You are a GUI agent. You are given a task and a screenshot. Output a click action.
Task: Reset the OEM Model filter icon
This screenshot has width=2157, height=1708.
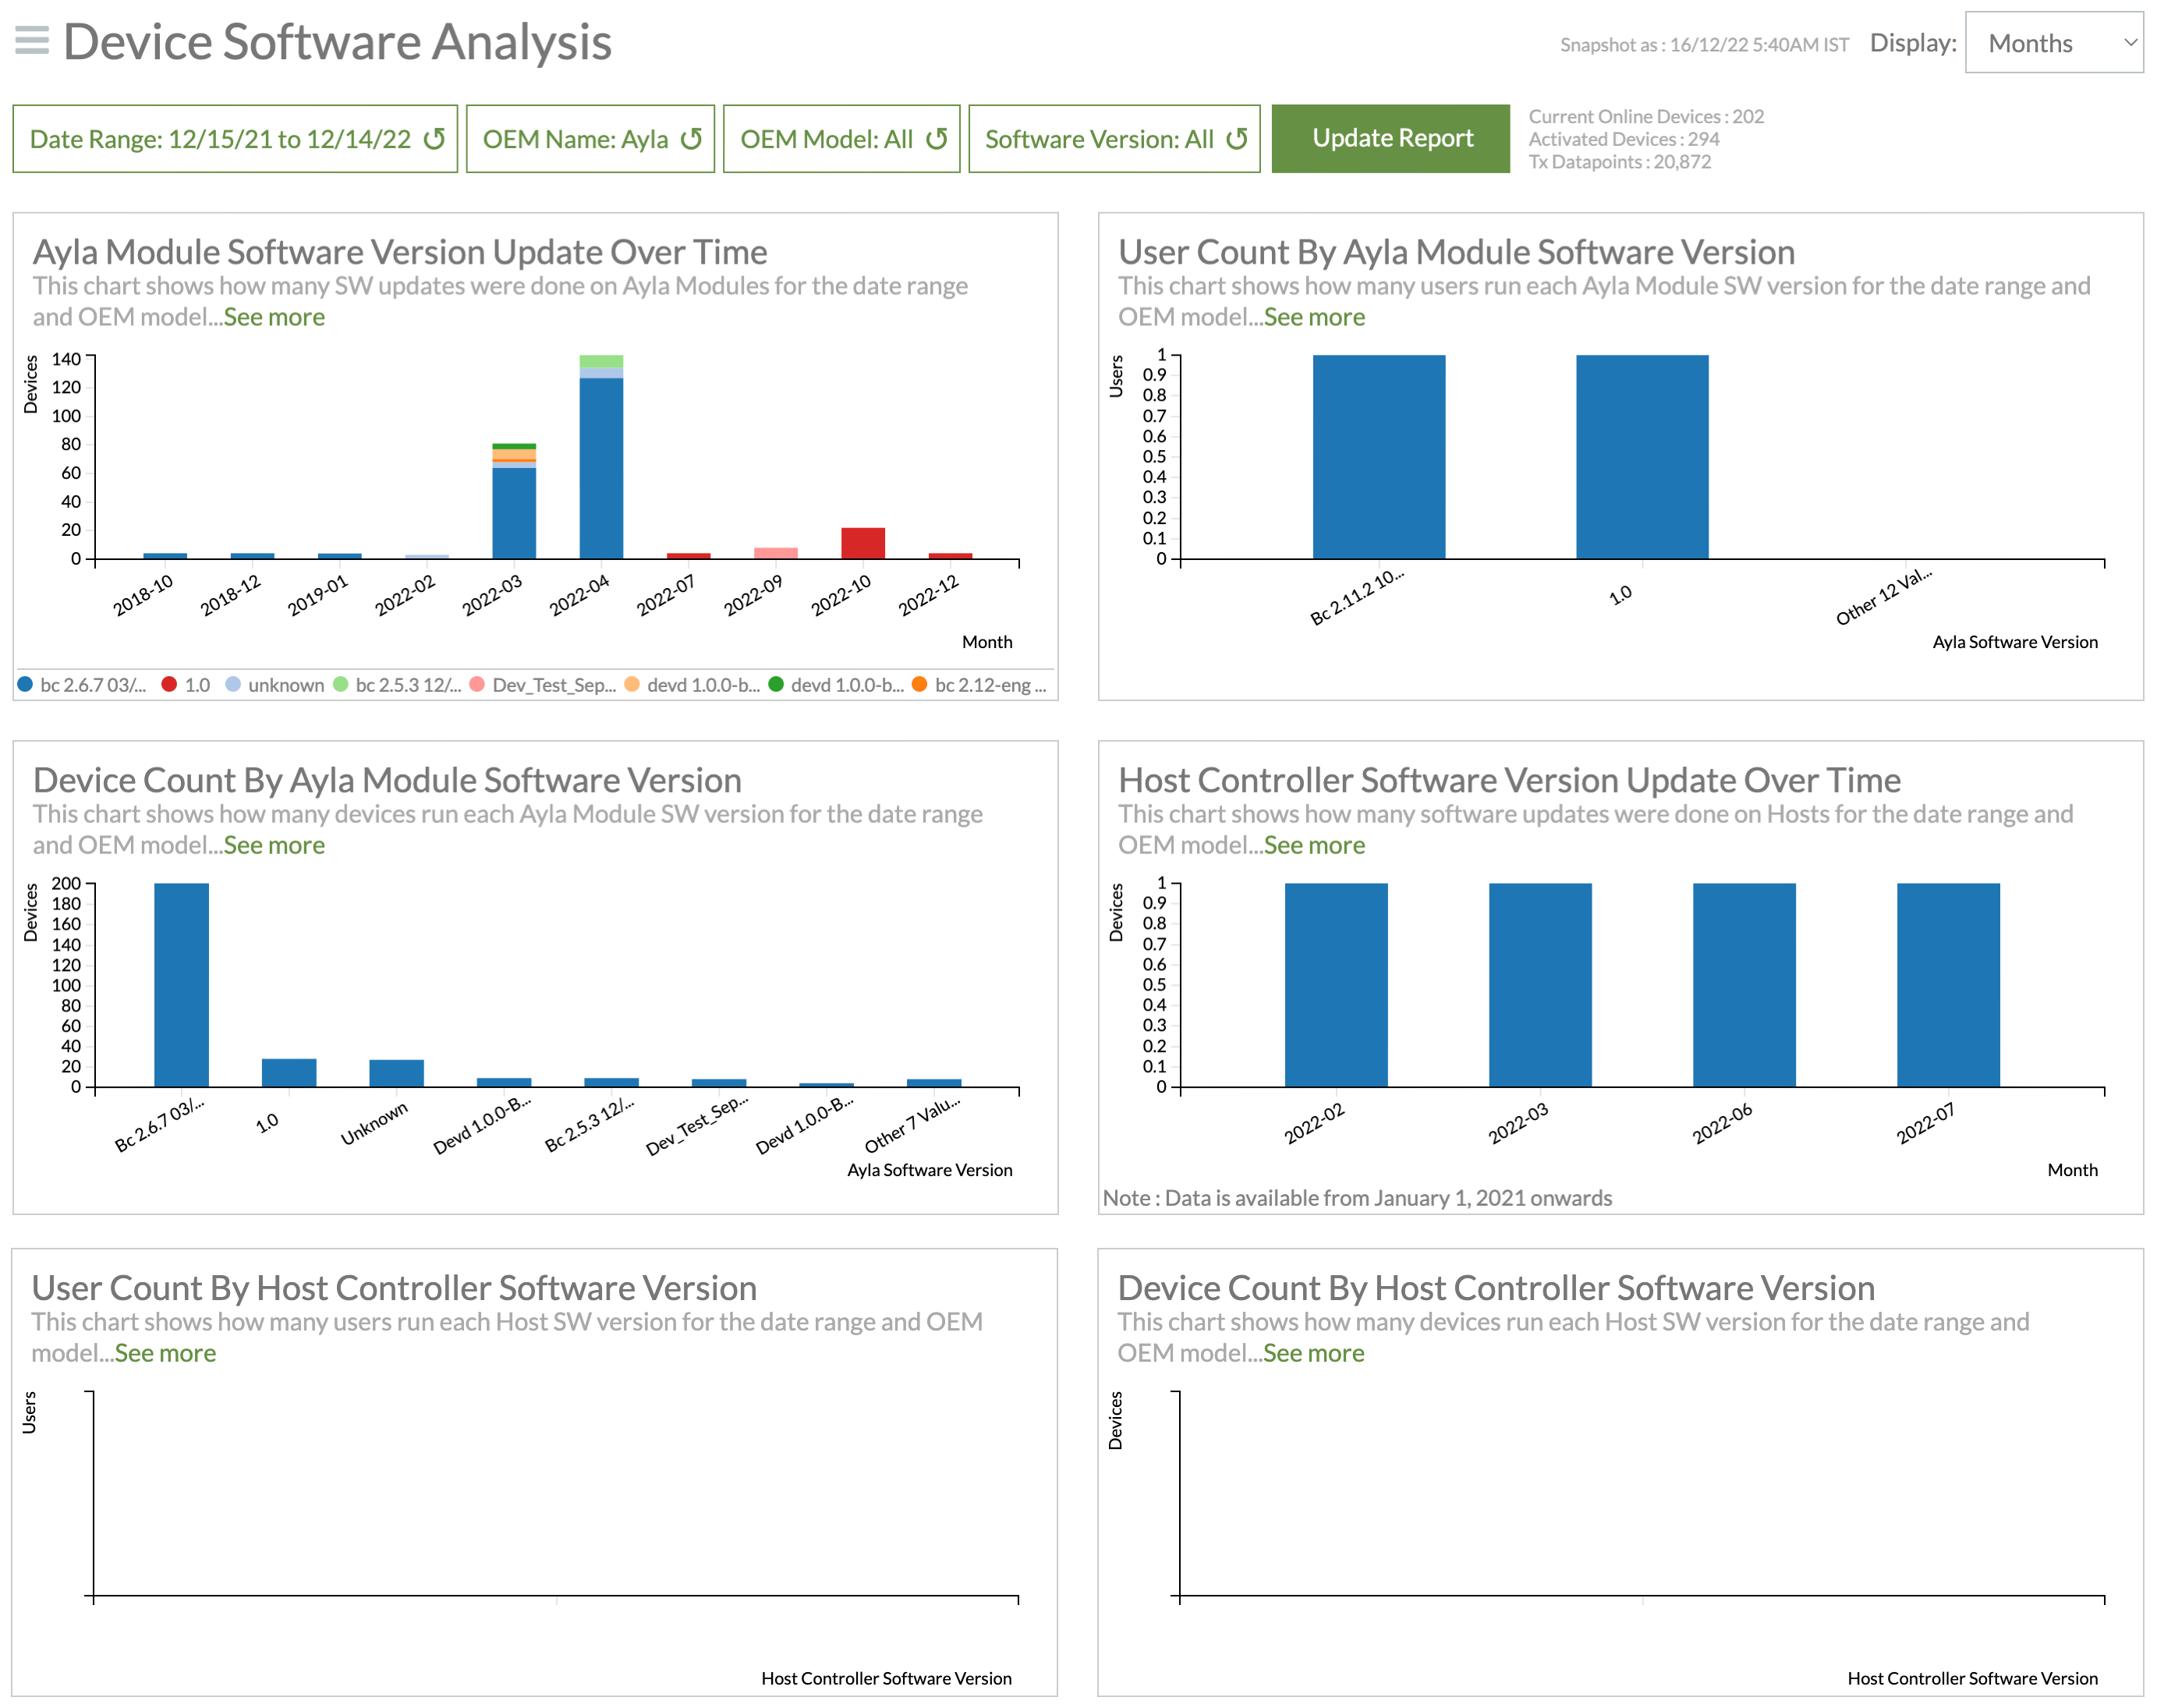pyautogui.click(x=936, y=139)
